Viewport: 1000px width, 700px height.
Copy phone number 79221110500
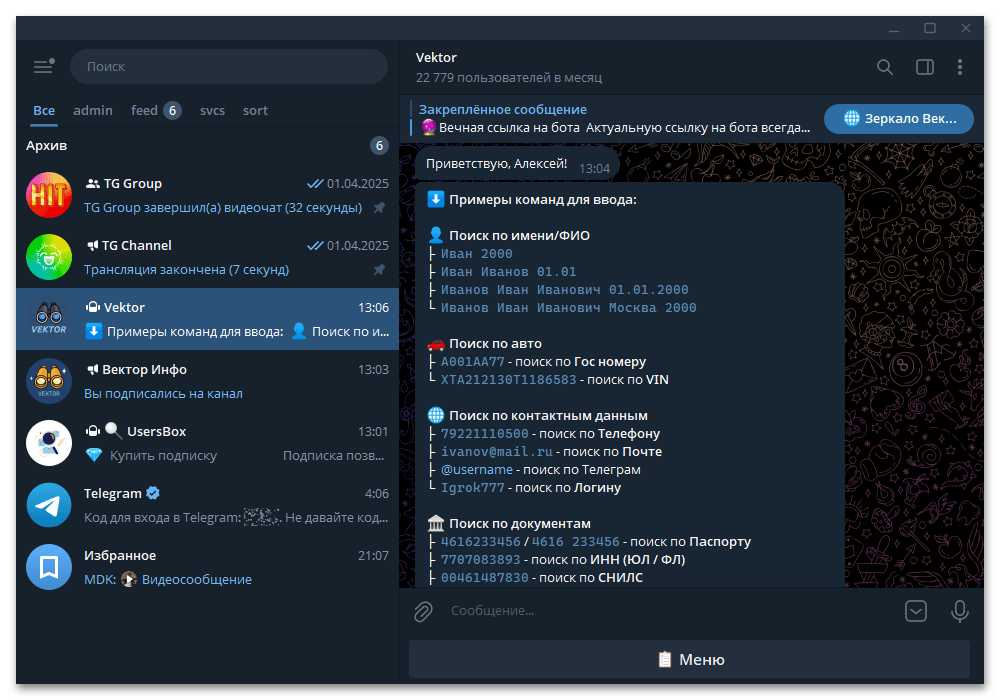(x=485, y=434)
